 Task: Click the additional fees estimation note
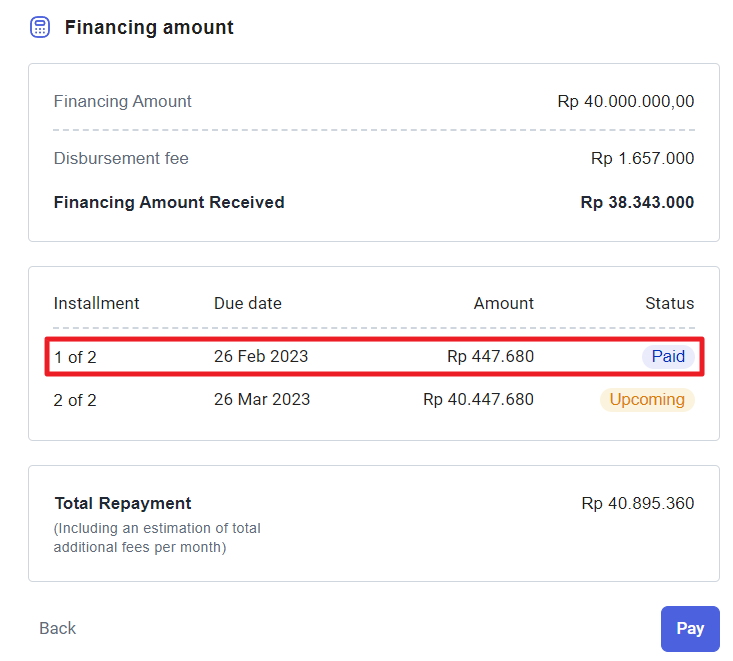(x=157, y=538)
